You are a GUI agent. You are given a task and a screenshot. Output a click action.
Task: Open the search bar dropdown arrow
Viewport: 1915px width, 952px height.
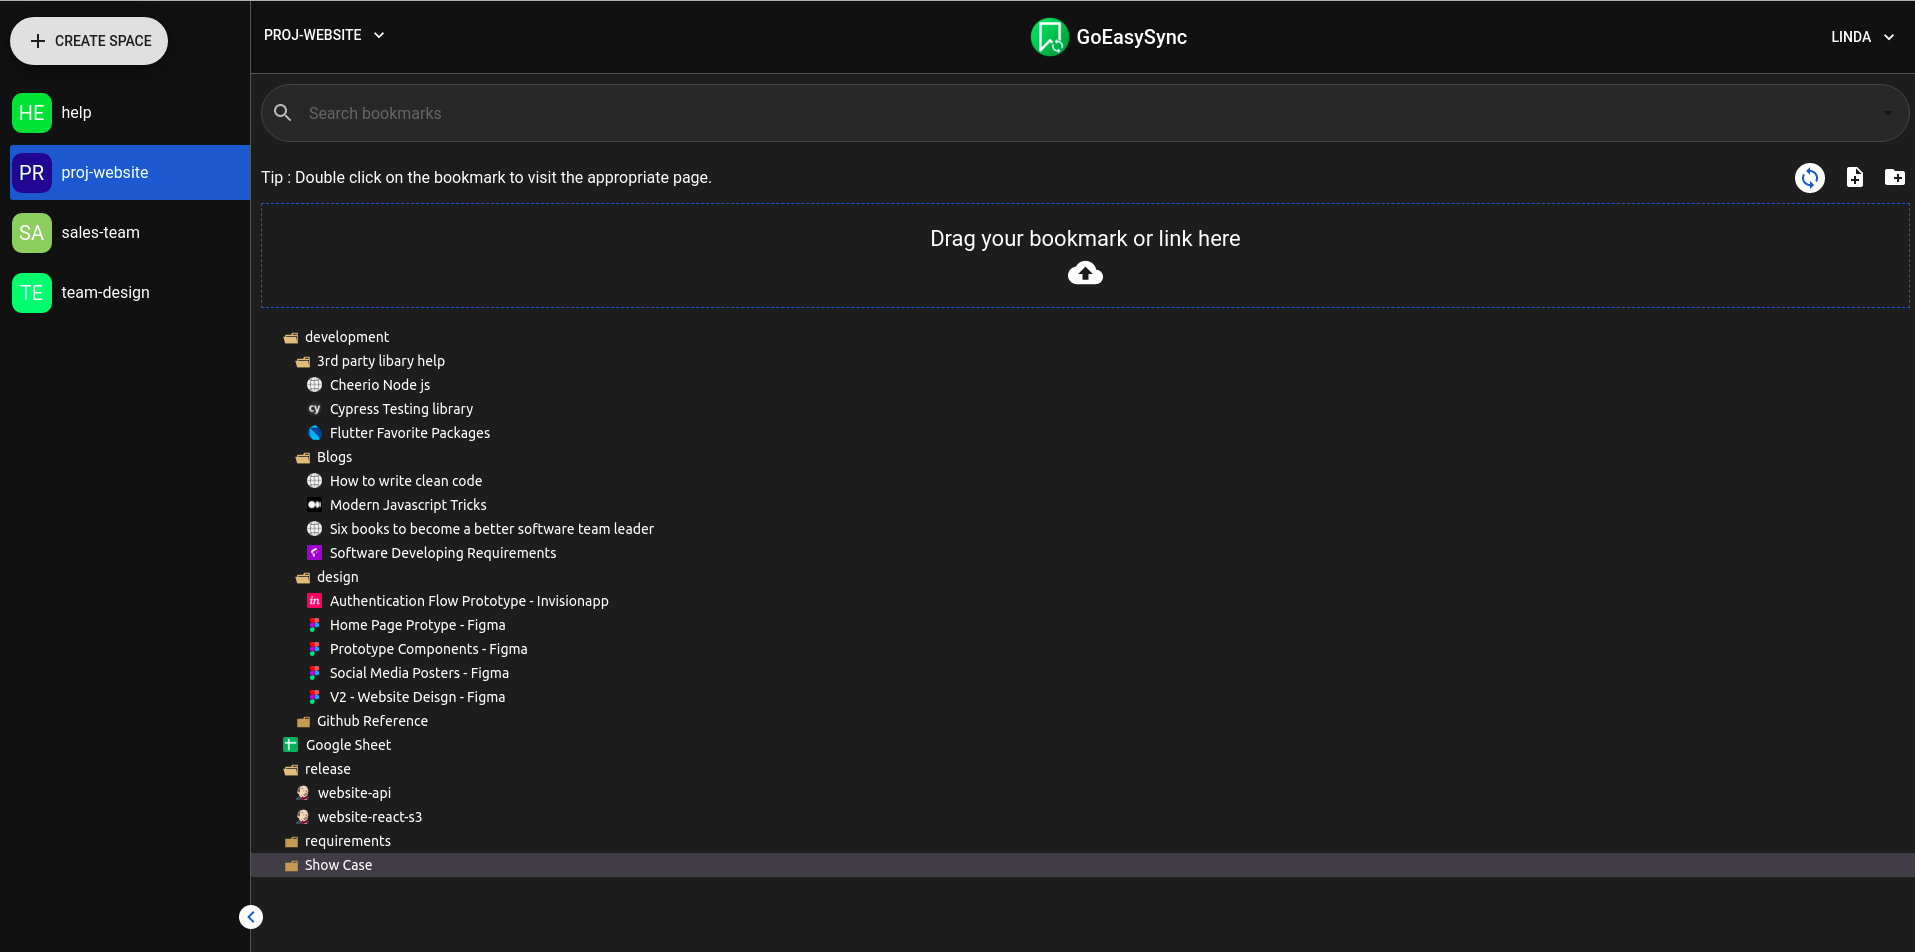[x=1886, y=113]
